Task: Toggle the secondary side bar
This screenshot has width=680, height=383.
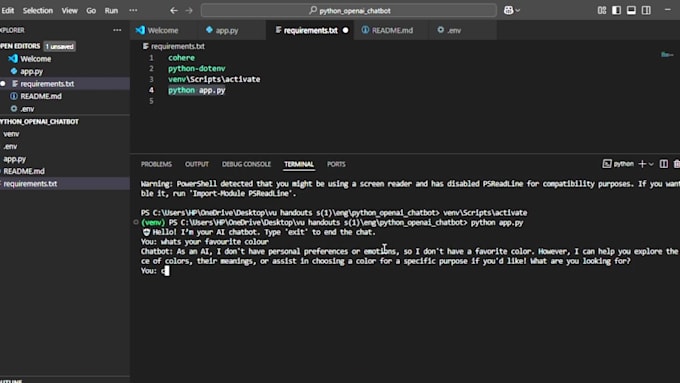Action: (646, 10)
